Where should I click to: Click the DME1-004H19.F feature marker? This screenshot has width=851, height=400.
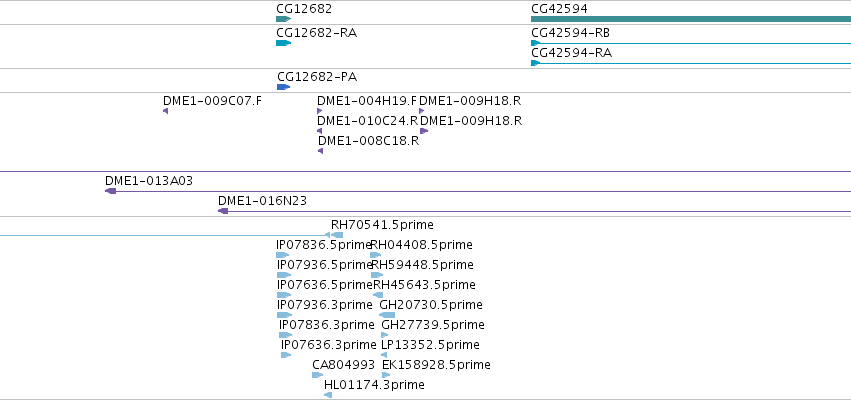tap(320, 111)
